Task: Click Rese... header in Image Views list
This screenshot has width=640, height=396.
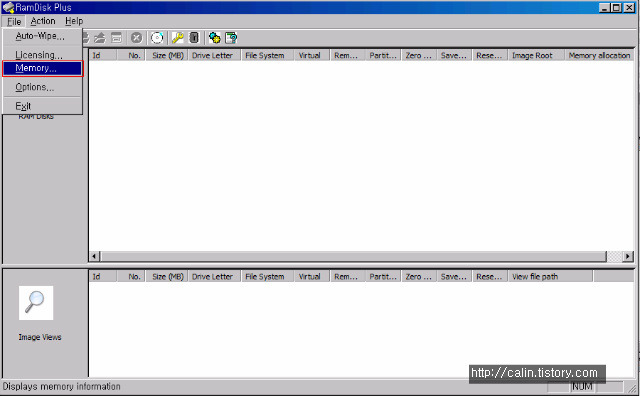Action: (x=490, y=276)
